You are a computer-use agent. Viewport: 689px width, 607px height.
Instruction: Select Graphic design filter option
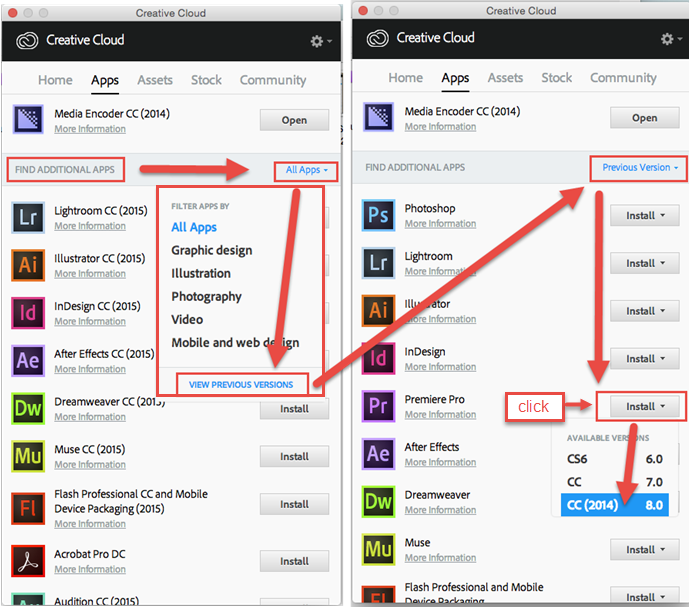coord(212,251)
